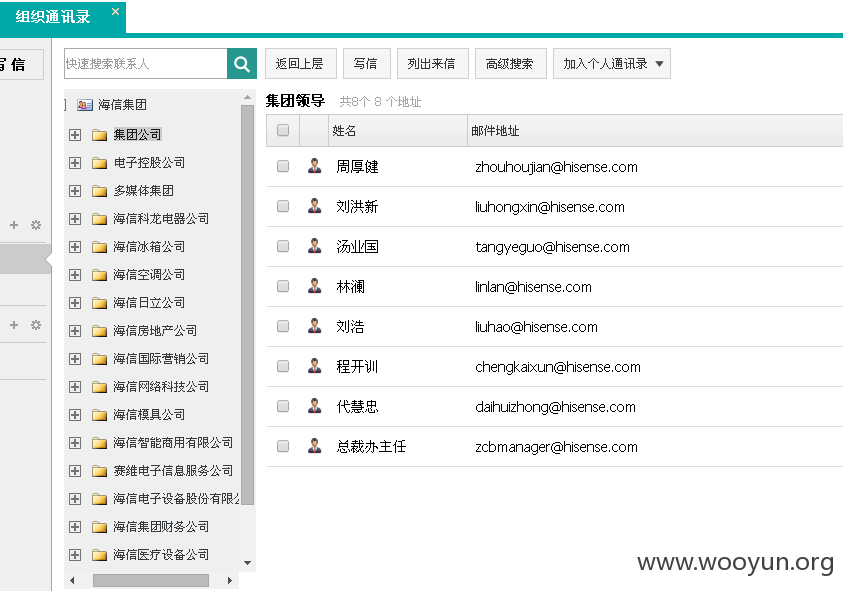
Task: Click the 高级搜索 button
Action: (x=509, y=64)
